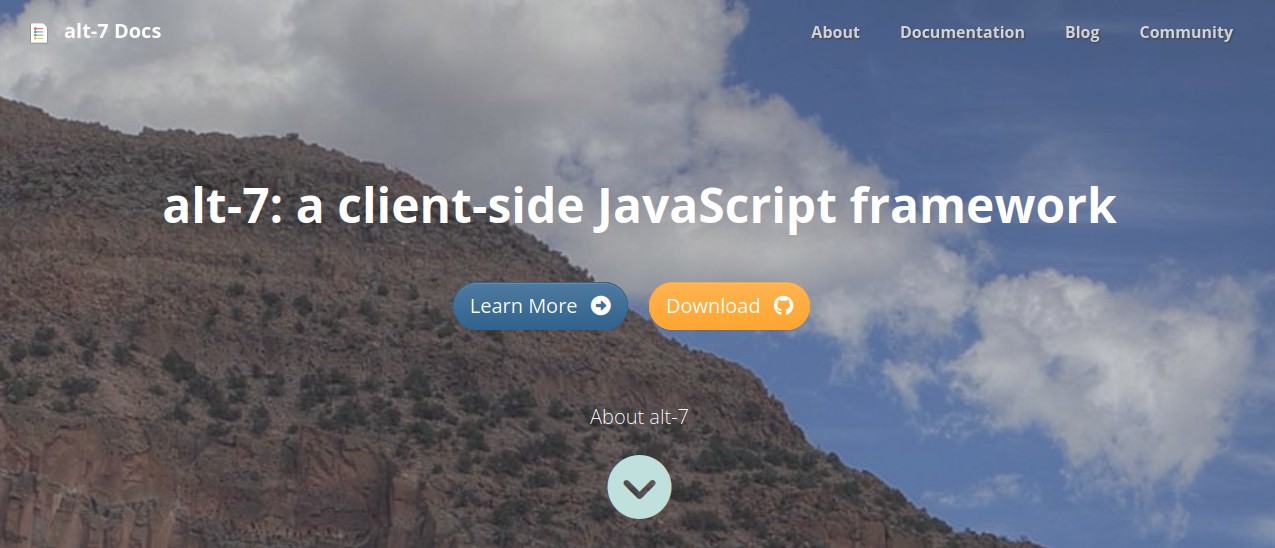The width and height of the screenshot is (1275, 548).
Task: Click the alt-7 Docs logo icon
Action: point(39,32)
